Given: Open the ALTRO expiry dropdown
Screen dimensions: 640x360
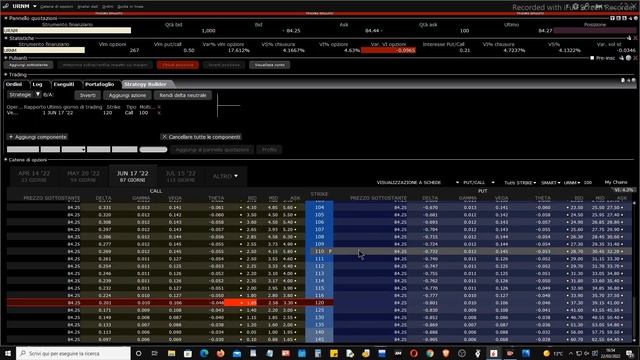Looking at the screenshot, I should click(225, 176).
